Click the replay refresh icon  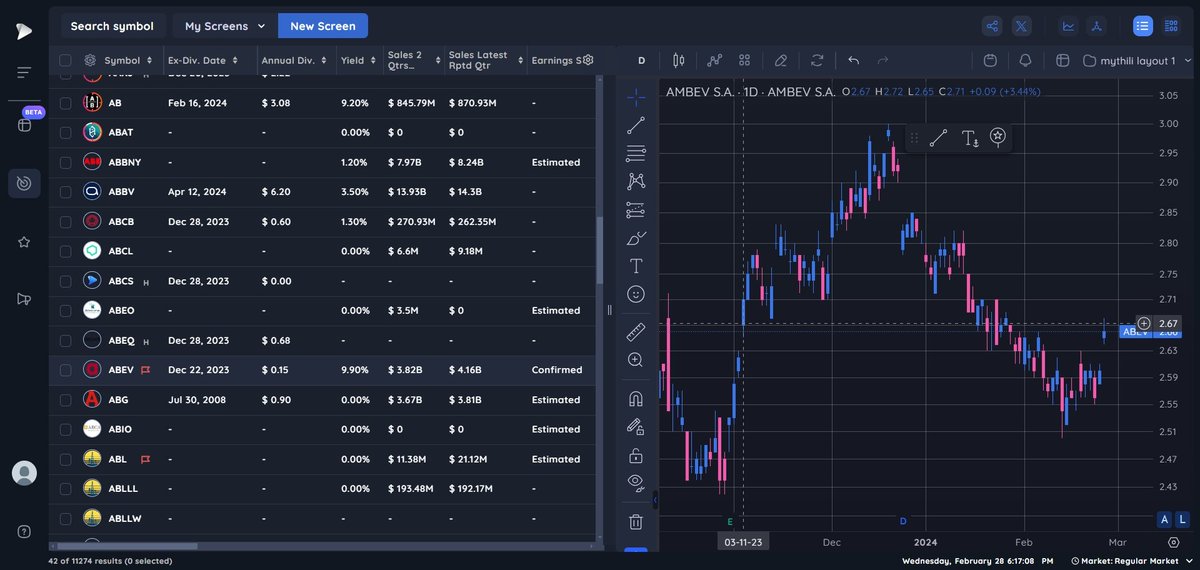click(817, 60)
